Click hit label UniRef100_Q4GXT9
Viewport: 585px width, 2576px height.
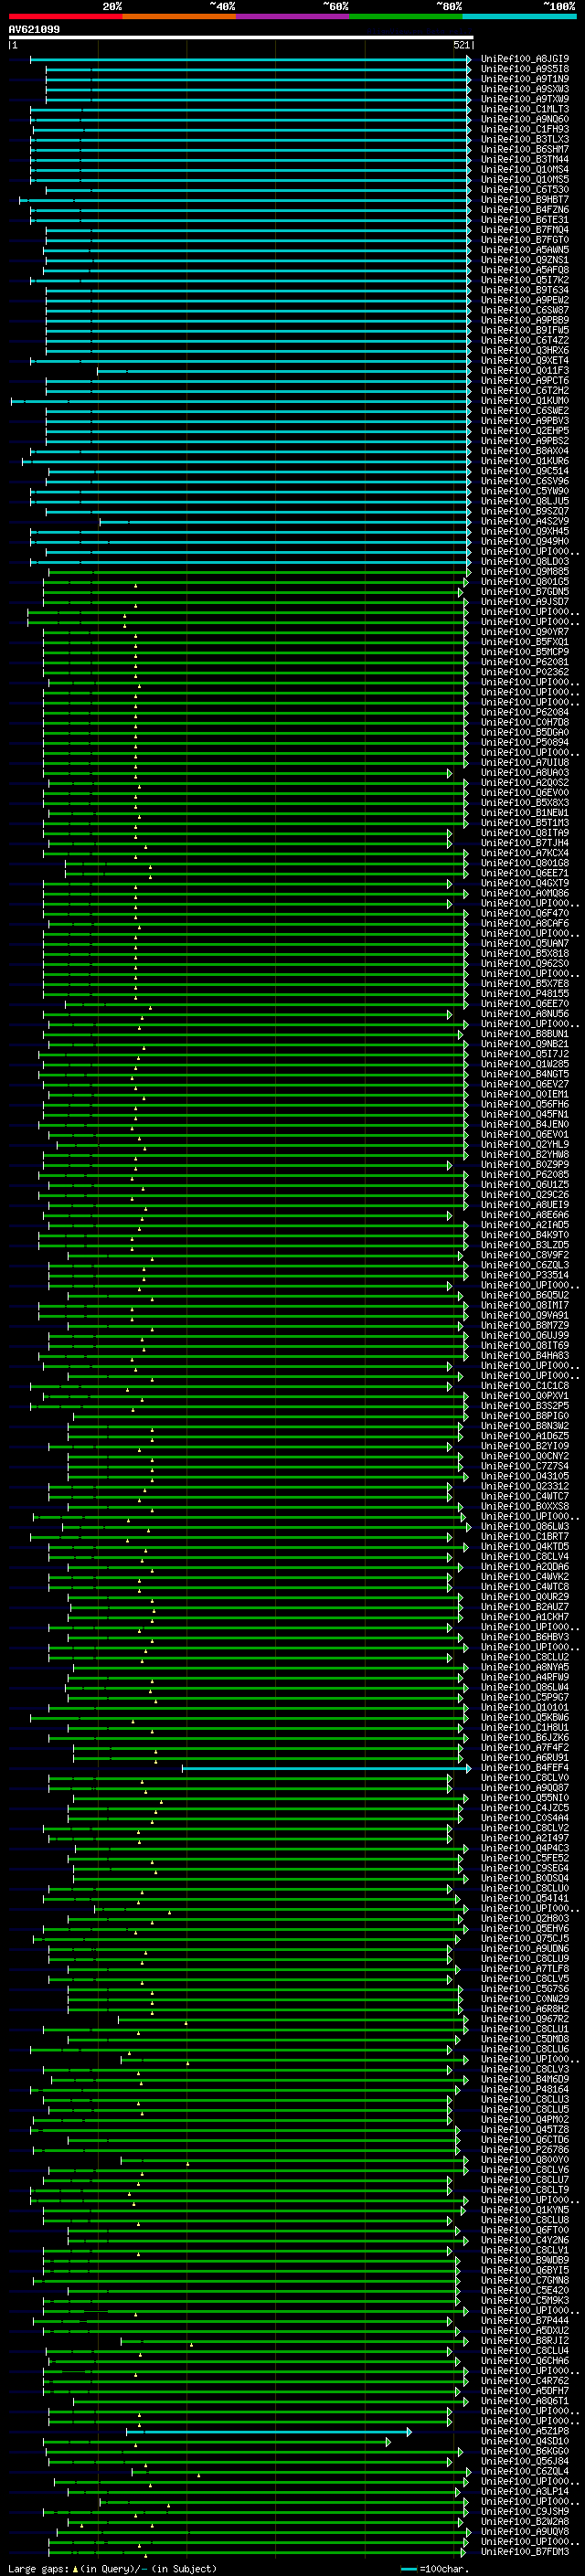525,883
